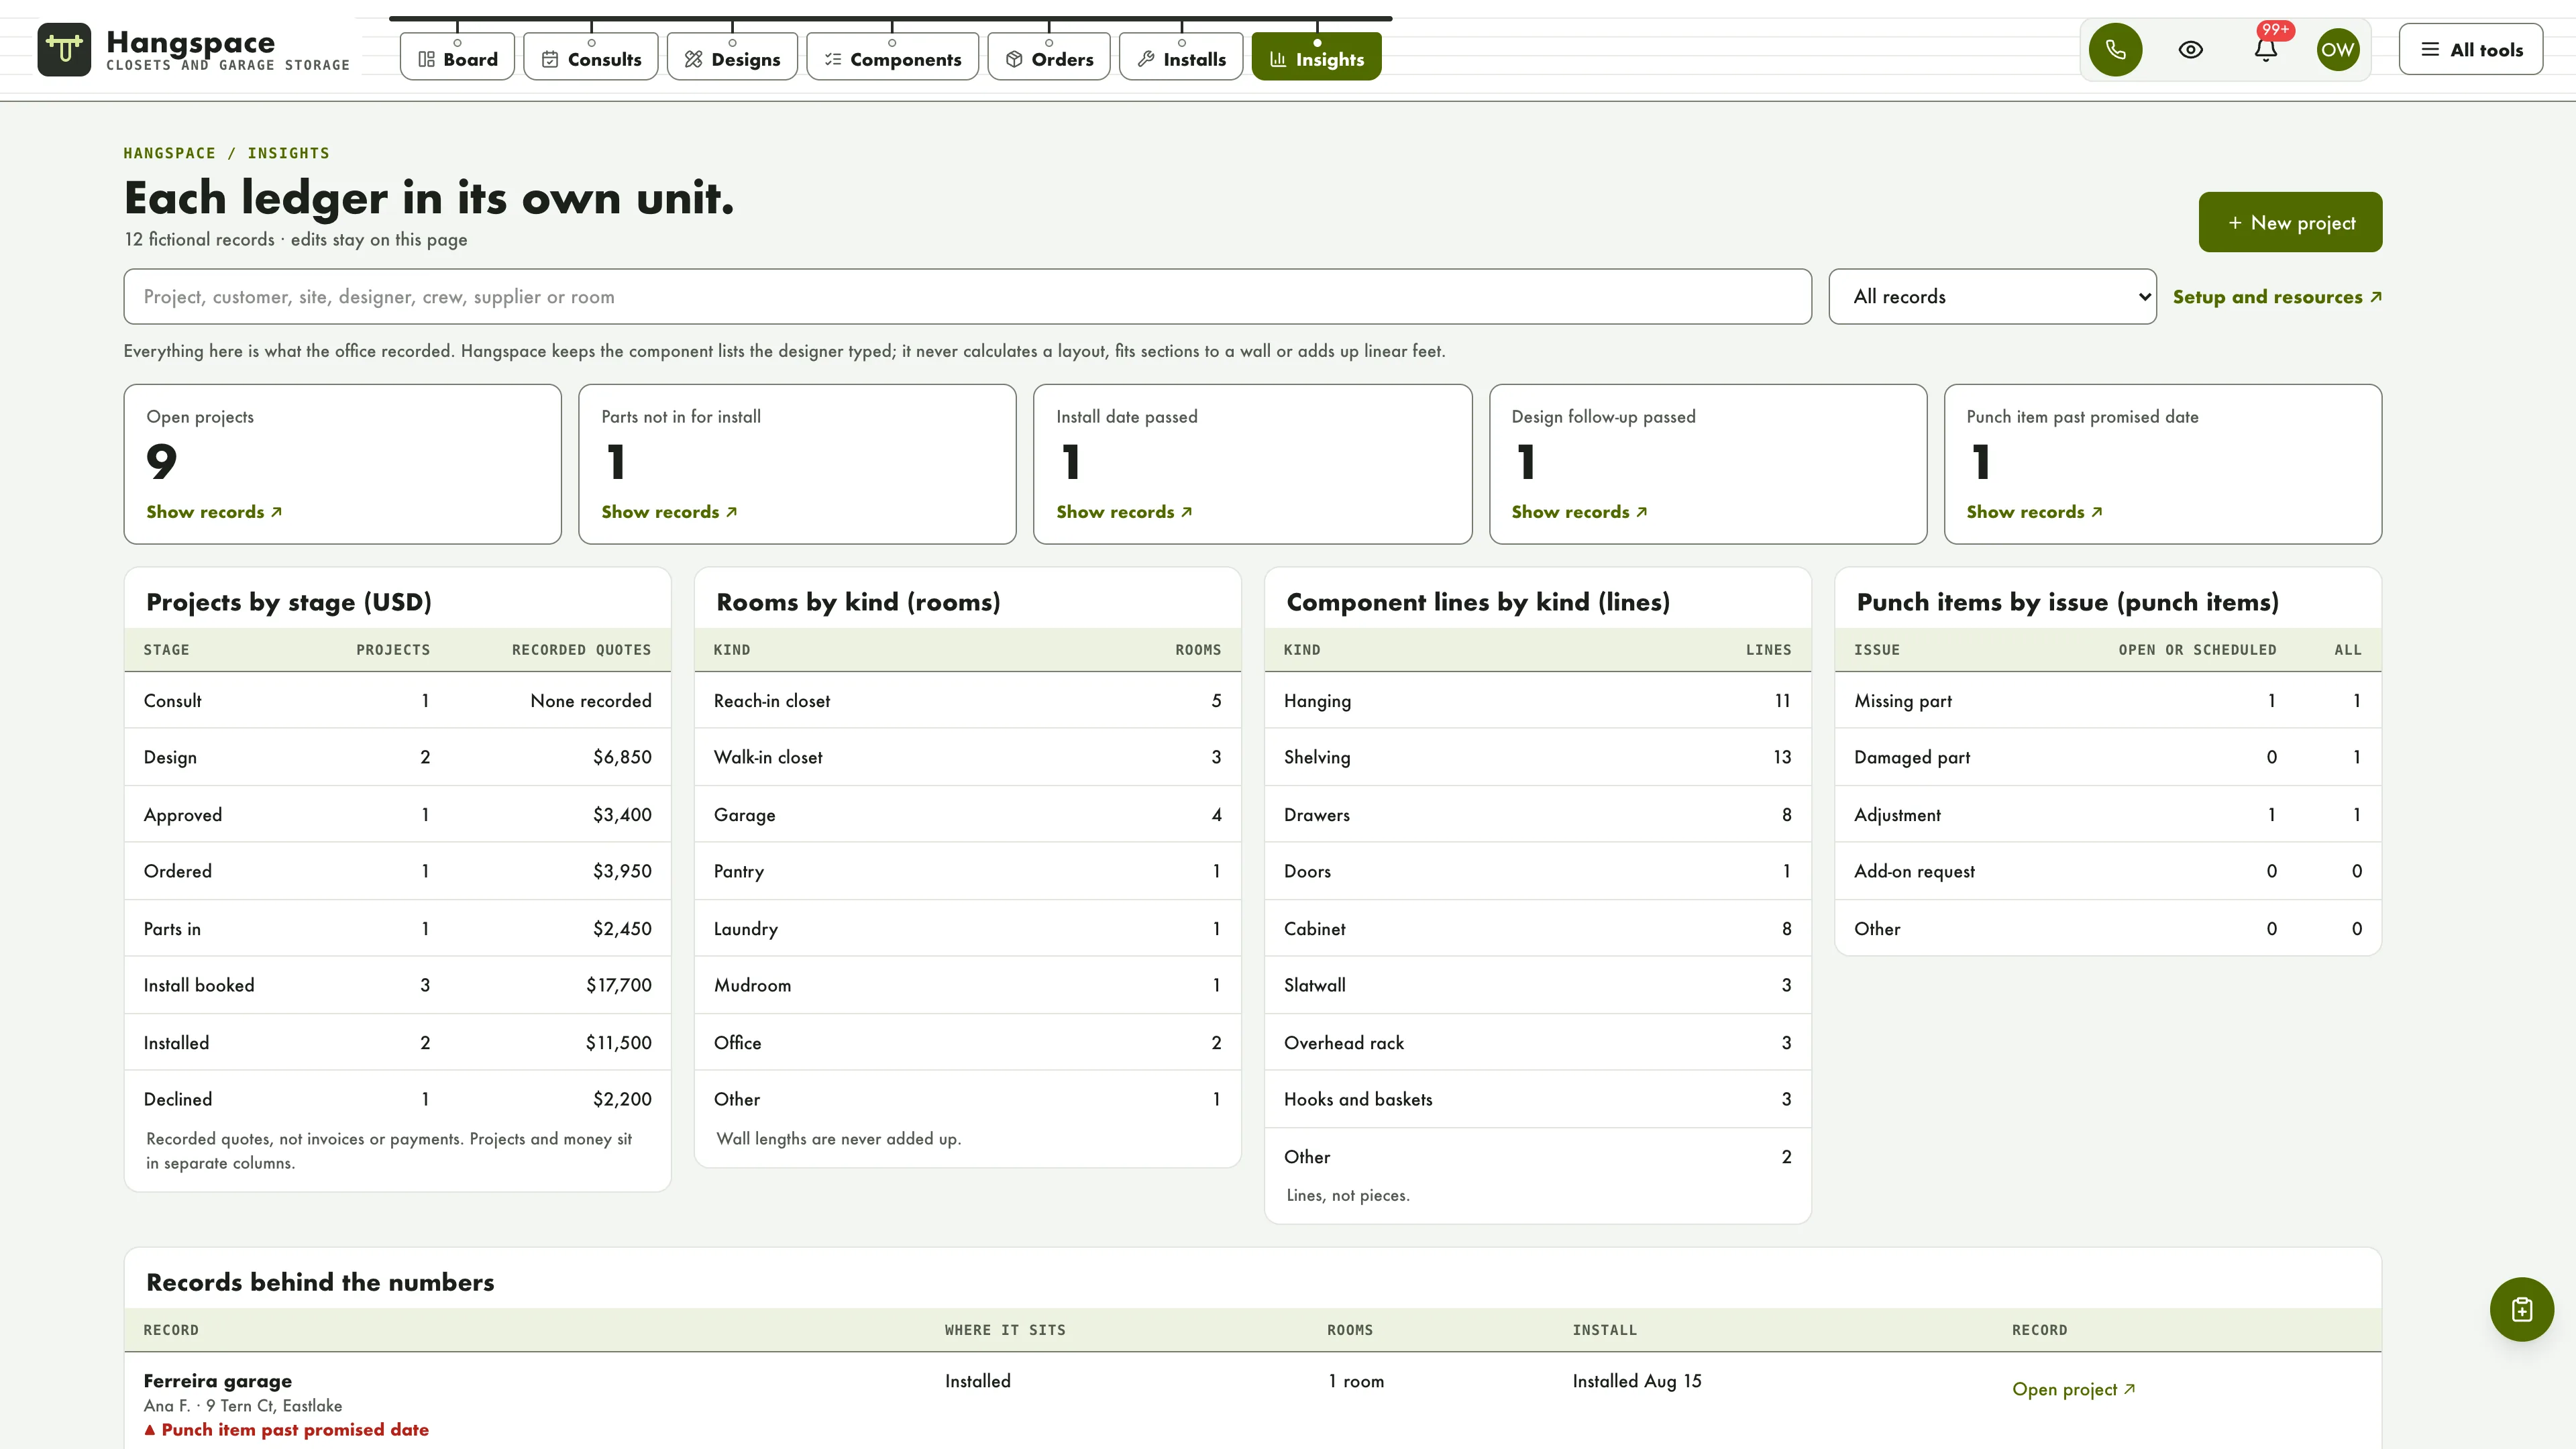Focus the project search input field
This screenshot has width=2576, height=1449.
tap(967, 296)
